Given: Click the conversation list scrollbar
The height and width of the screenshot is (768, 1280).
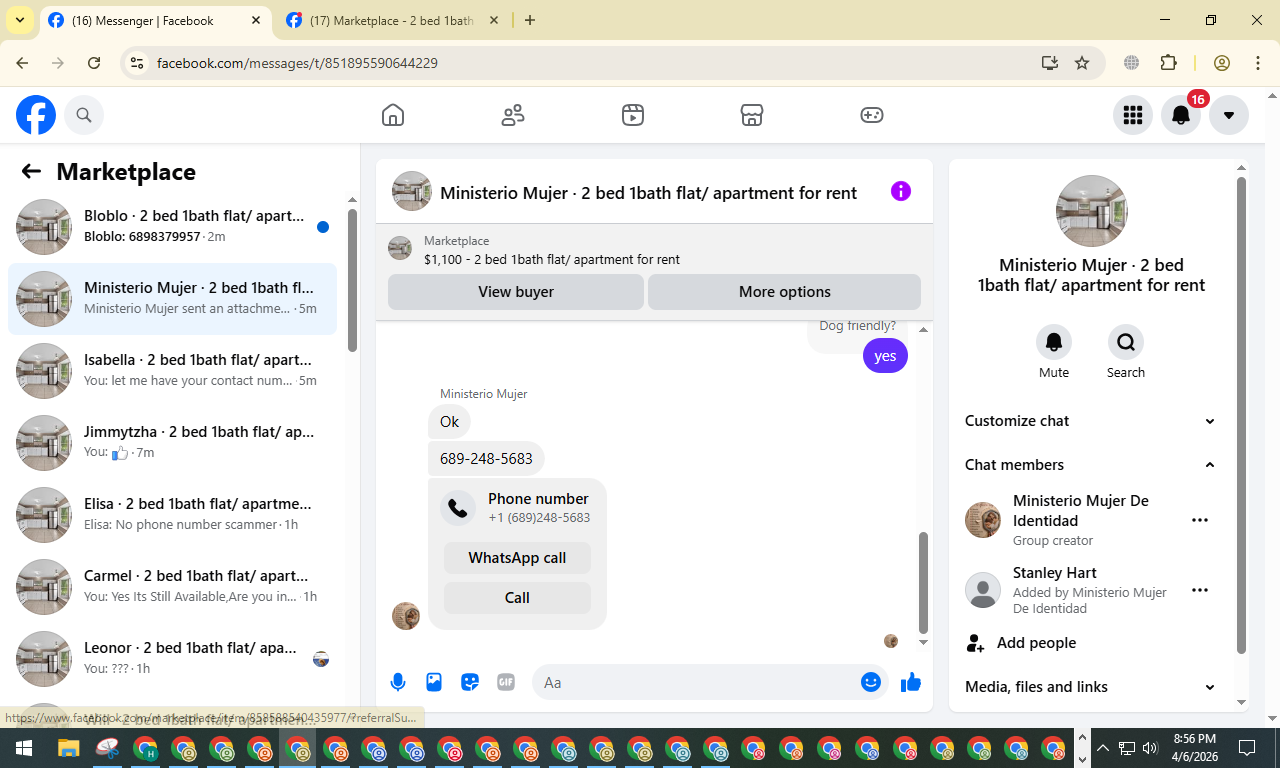Looking at the screenshot, I should point(352,280).
